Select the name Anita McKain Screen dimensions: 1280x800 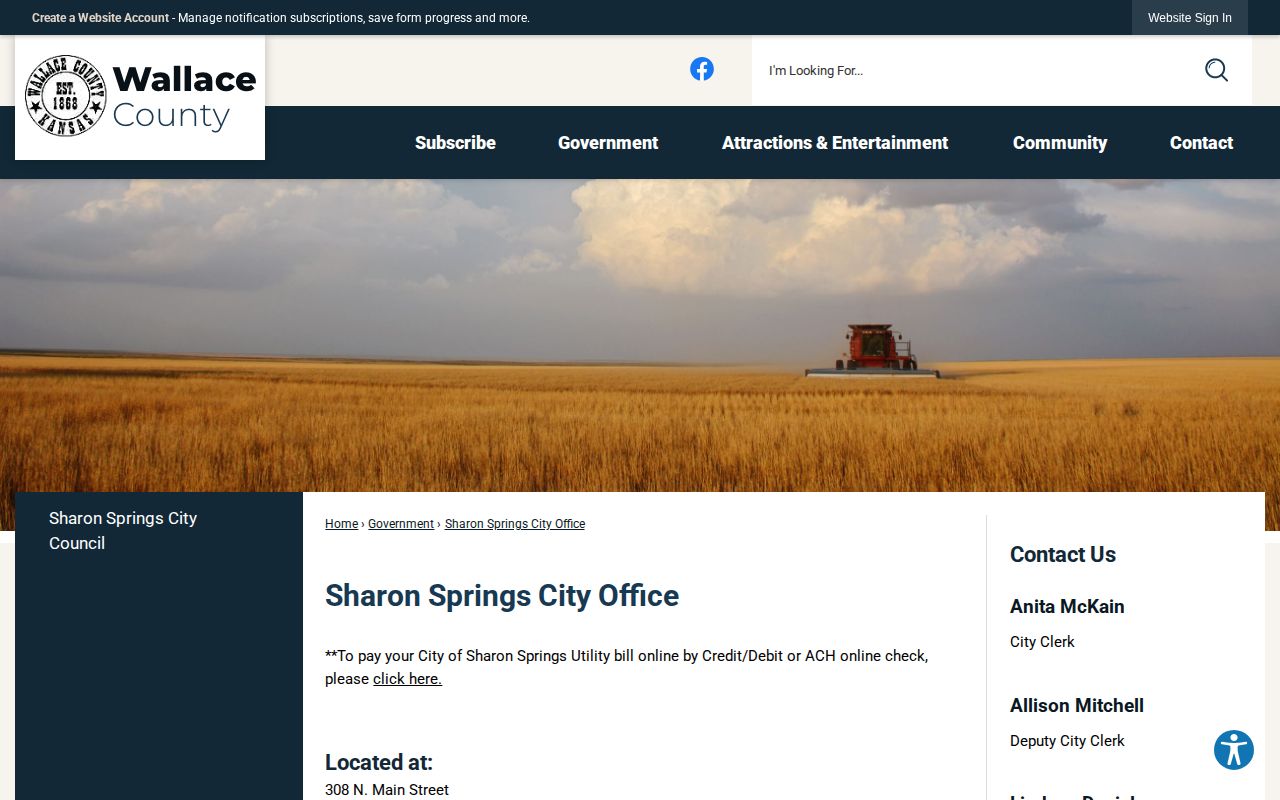click(x=1067, y=607)
